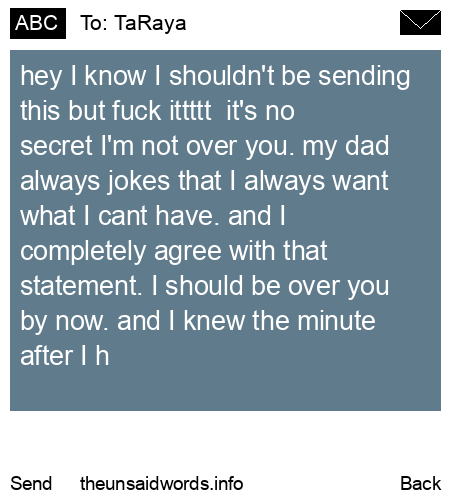Place cursor at 'my dad' text
Screen dimensions: 450x500
[x=346, y=147]
